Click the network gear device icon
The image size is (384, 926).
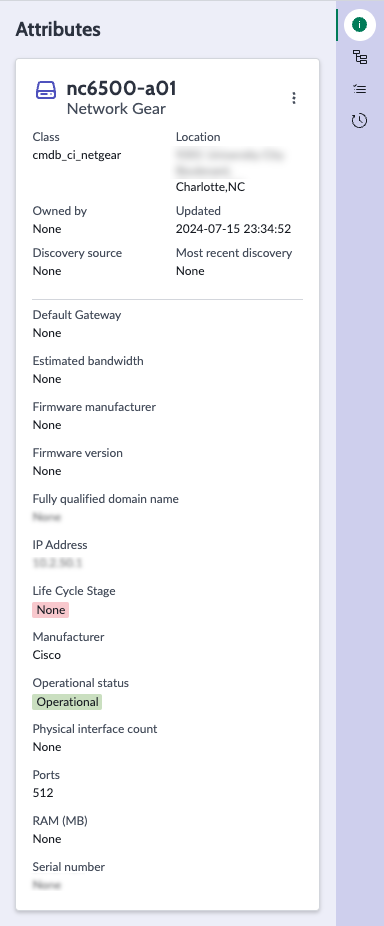tap(46, 90)
